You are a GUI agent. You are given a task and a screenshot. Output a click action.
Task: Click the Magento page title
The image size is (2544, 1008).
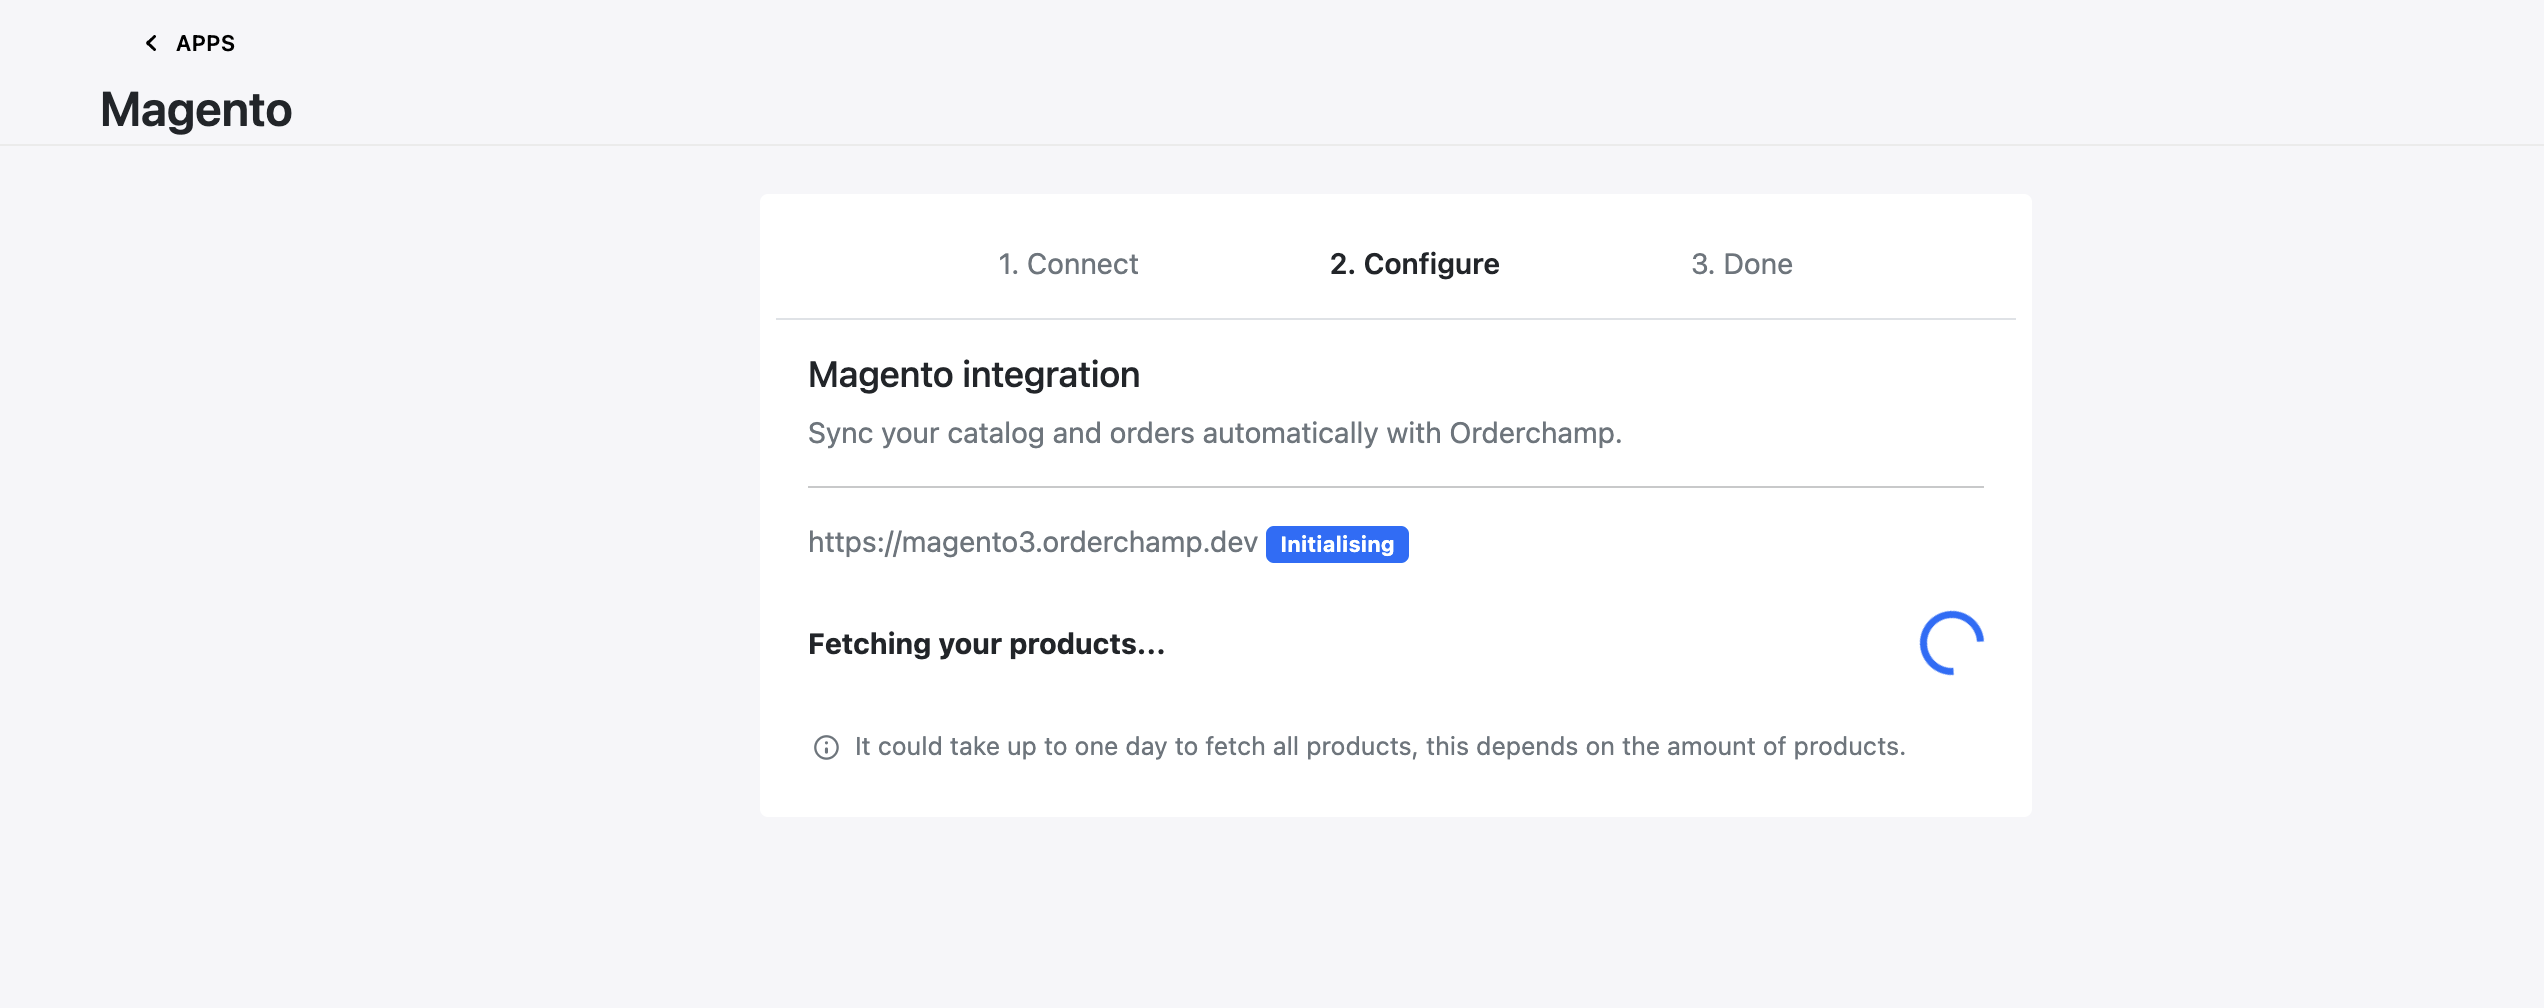[196, 109]
